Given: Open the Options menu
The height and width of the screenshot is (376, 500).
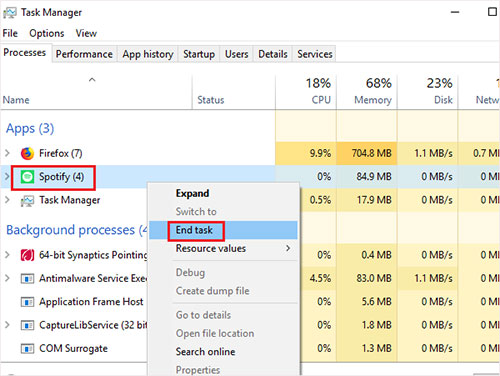Looking at the screenshot, I should coord(47,33).
